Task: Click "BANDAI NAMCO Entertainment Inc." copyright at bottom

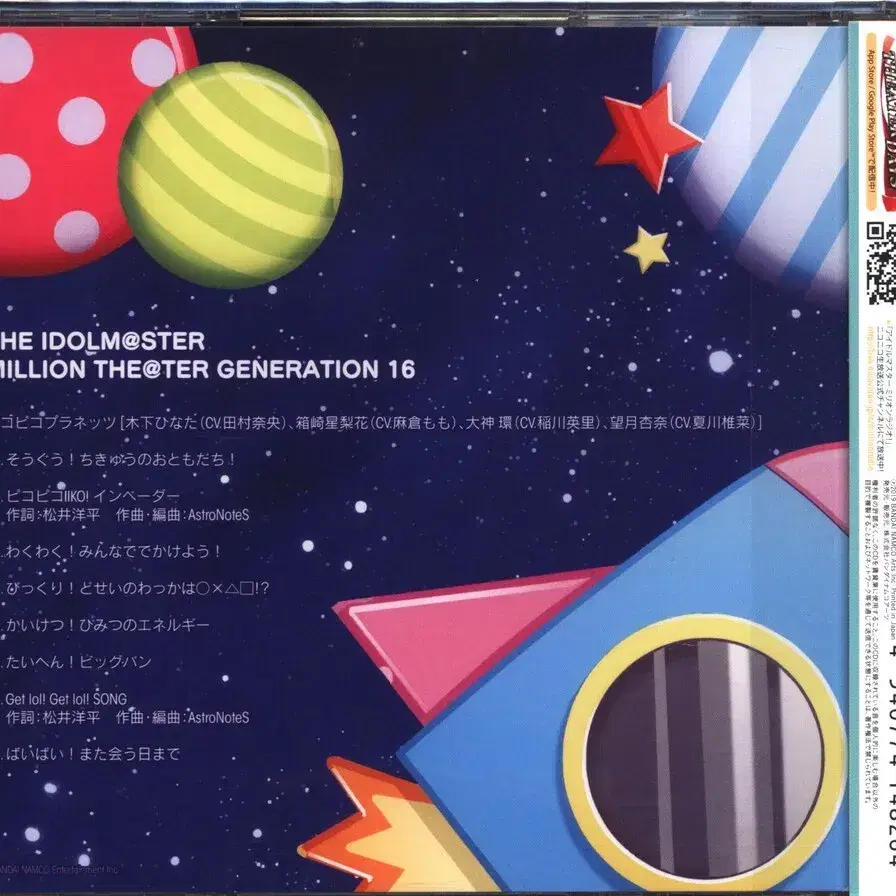Action: 59,870
